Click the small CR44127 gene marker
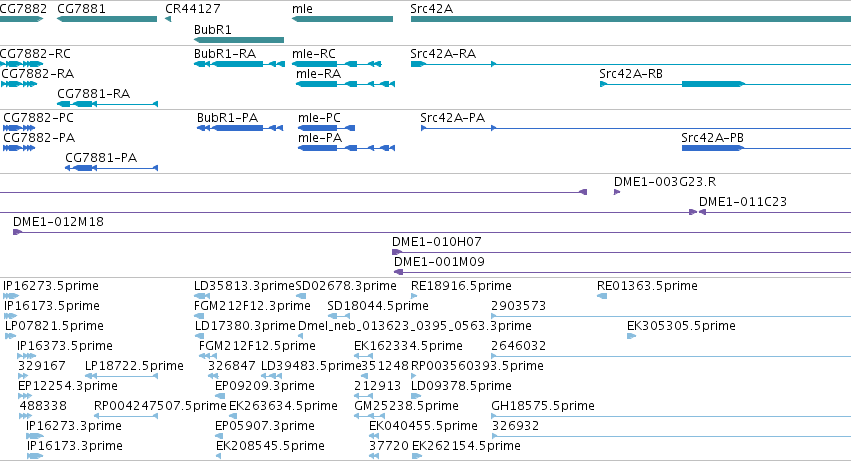The height and width of the screenshot is (461, 851). click(x=168, y=19)
